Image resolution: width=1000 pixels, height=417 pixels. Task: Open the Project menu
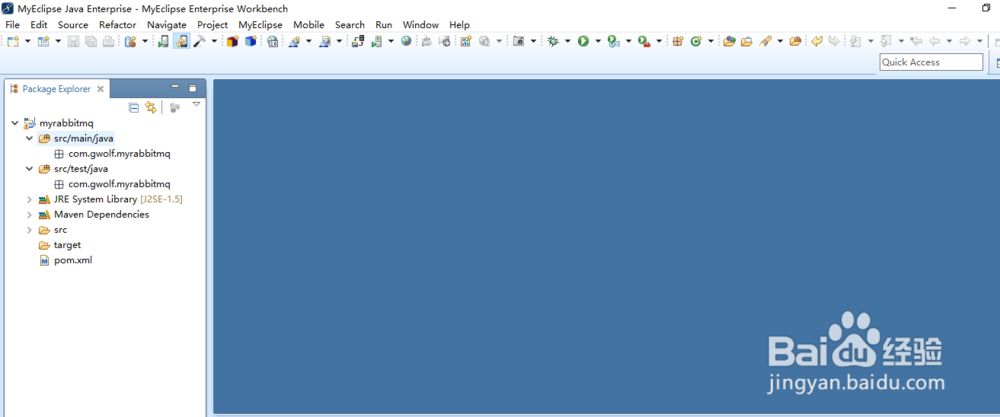click(212, 25)
